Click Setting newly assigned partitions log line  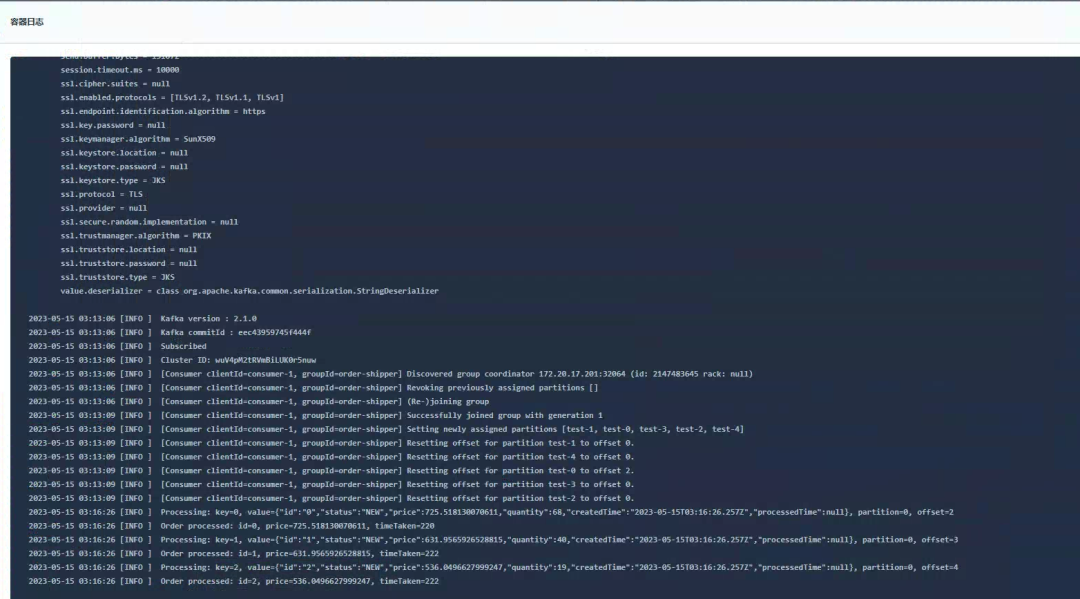[x=386, y=429]
